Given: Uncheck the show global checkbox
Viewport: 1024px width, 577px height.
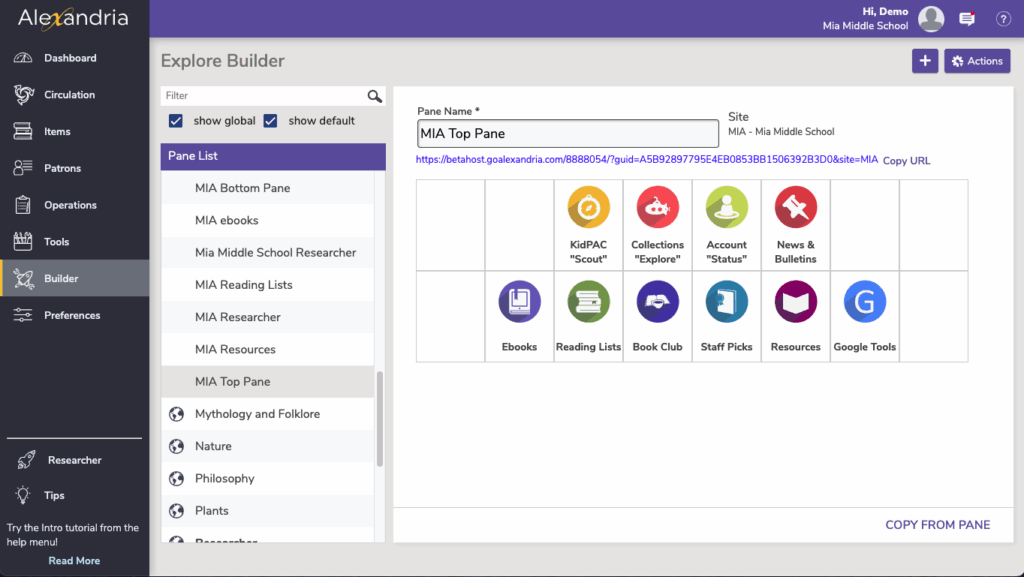Looking at the screenshot, I should click(176, 121).
